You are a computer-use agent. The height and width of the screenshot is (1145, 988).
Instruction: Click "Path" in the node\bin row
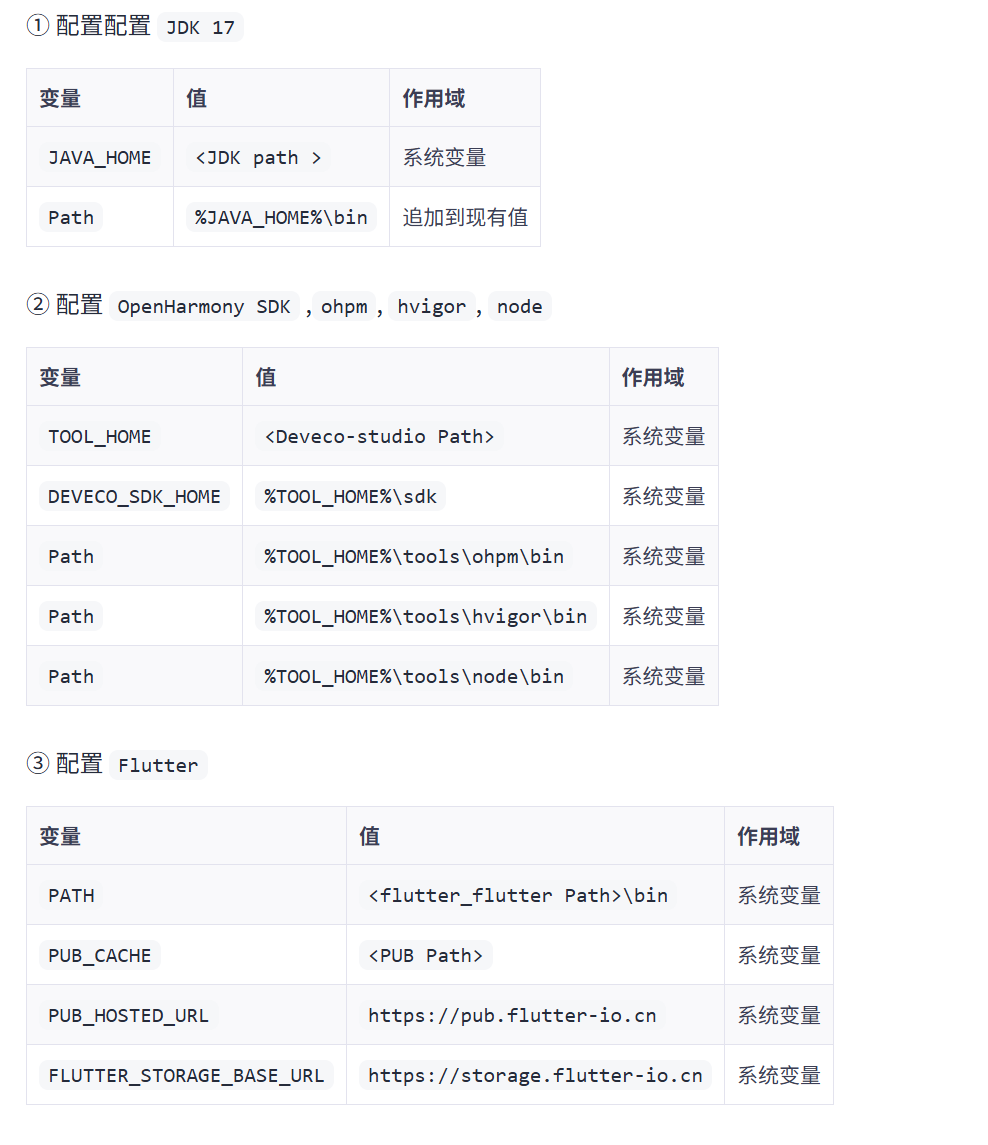tap(71, 676)
